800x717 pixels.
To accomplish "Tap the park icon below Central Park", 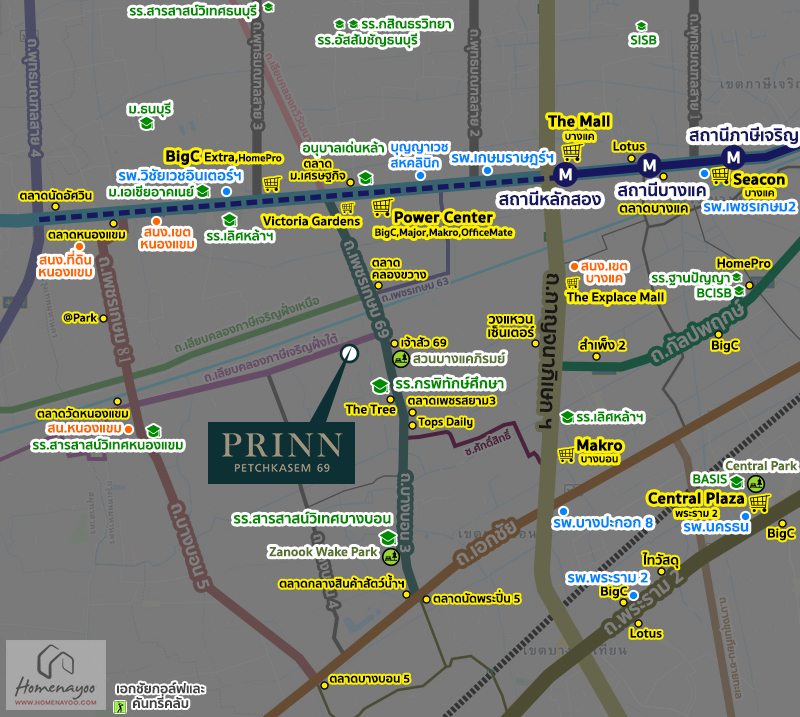I will (x=756, y=483).
